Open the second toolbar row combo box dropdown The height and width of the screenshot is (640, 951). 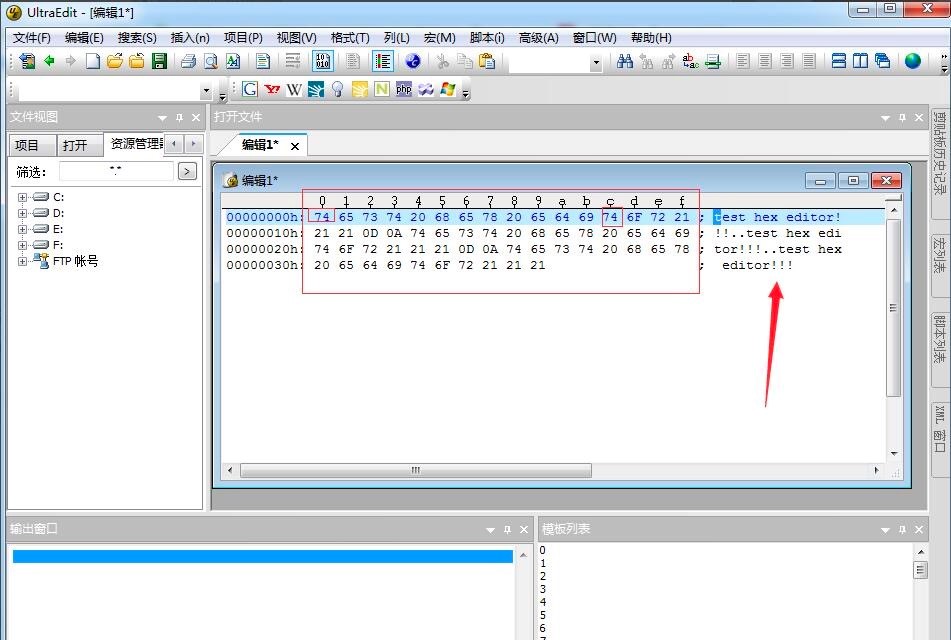coord(206,91)
